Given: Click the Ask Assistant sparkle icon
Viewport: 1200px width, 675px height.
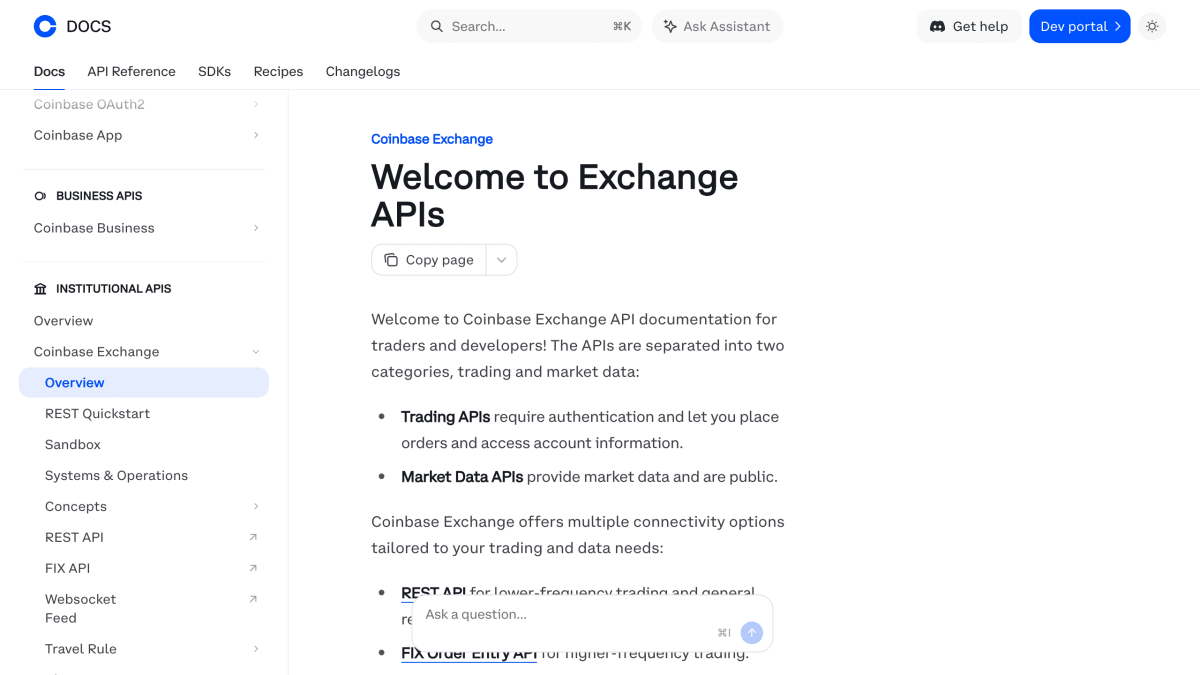Looking at the screenshot, I should pyautogui.click(x=670, y=26).
